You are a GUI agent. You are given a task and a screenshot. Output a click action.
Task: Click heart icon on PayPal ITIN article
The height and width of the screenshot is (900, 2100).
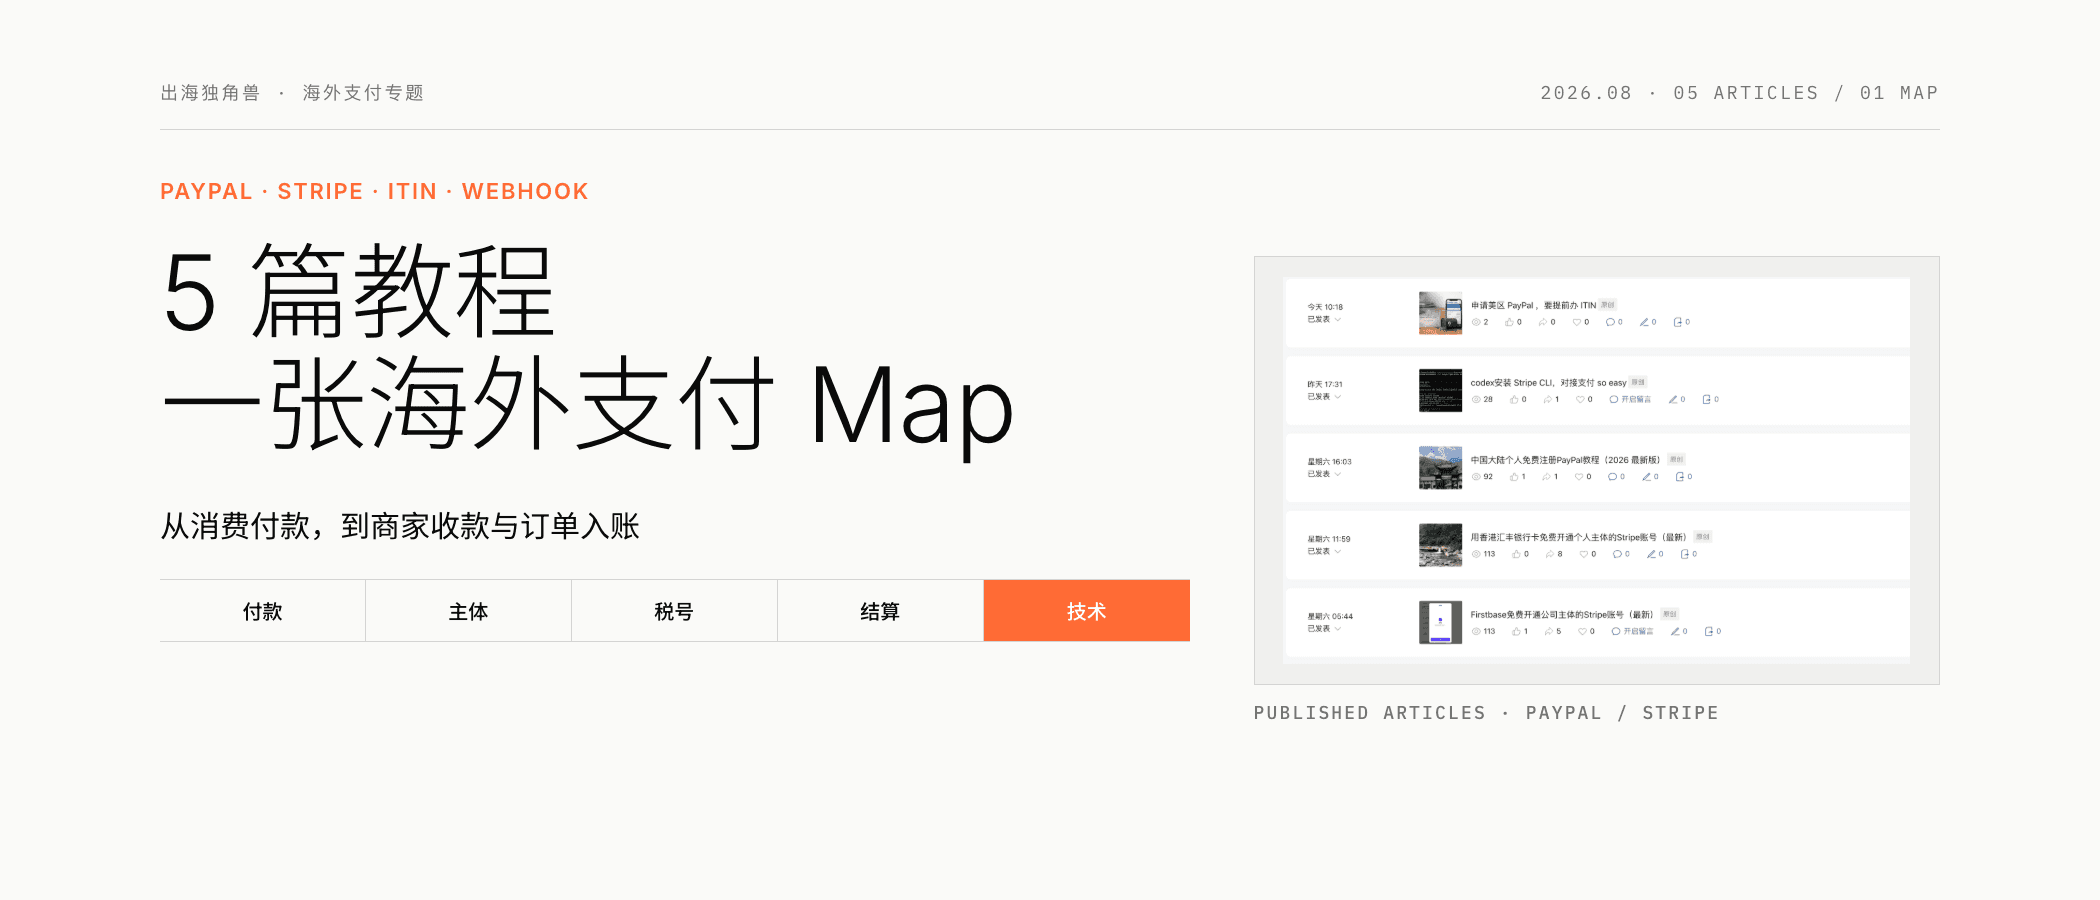pos(1577,322)
